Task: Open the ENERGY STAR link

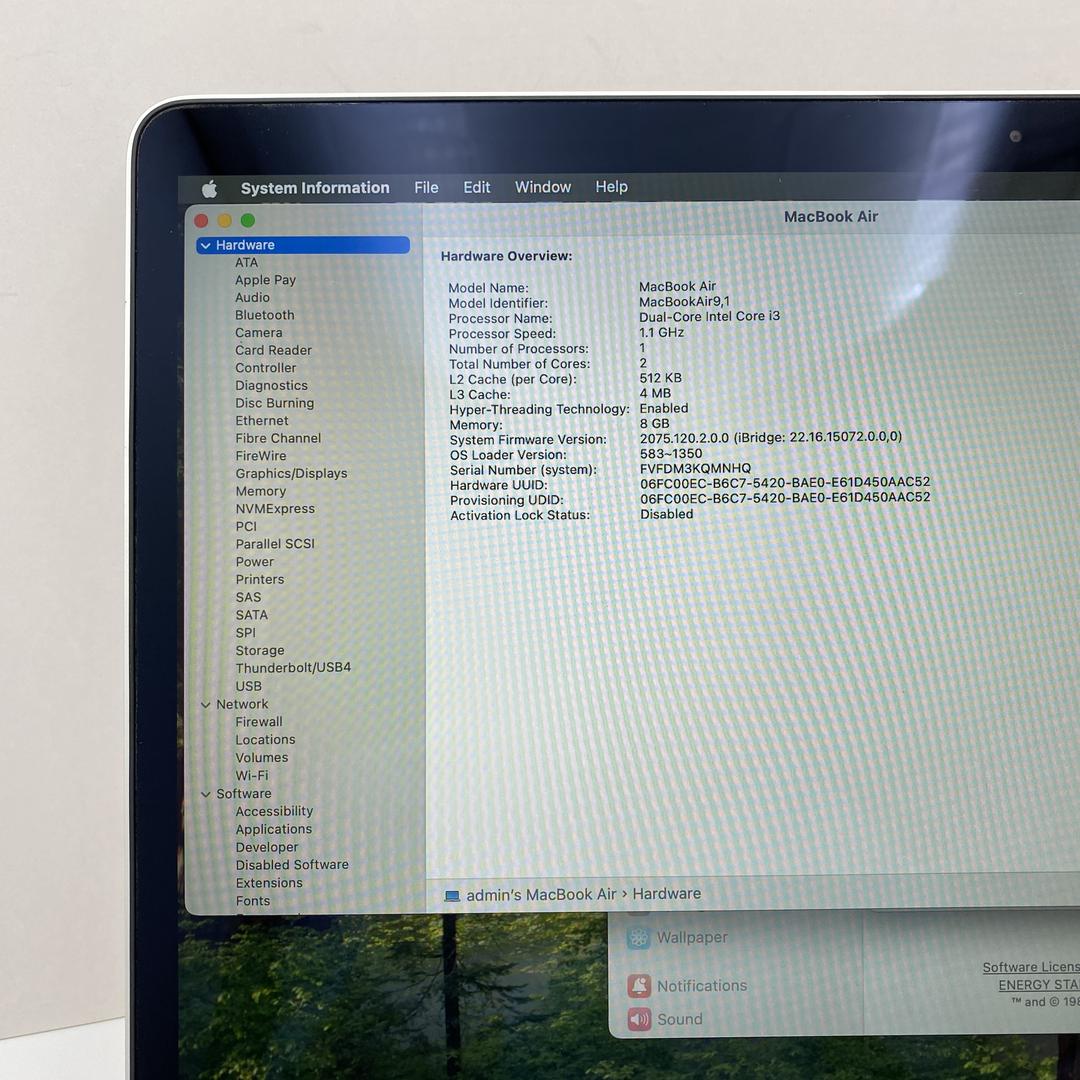Action: tap(1039, 985)
